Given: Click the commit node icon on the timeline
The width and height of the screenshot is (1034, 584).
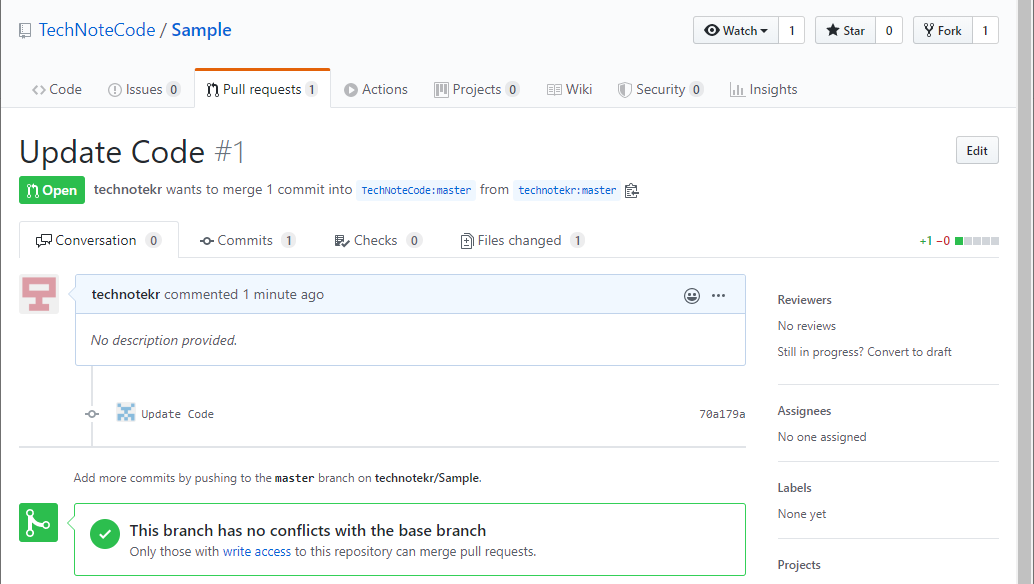Looking at the screenshot, I should 92,414.
